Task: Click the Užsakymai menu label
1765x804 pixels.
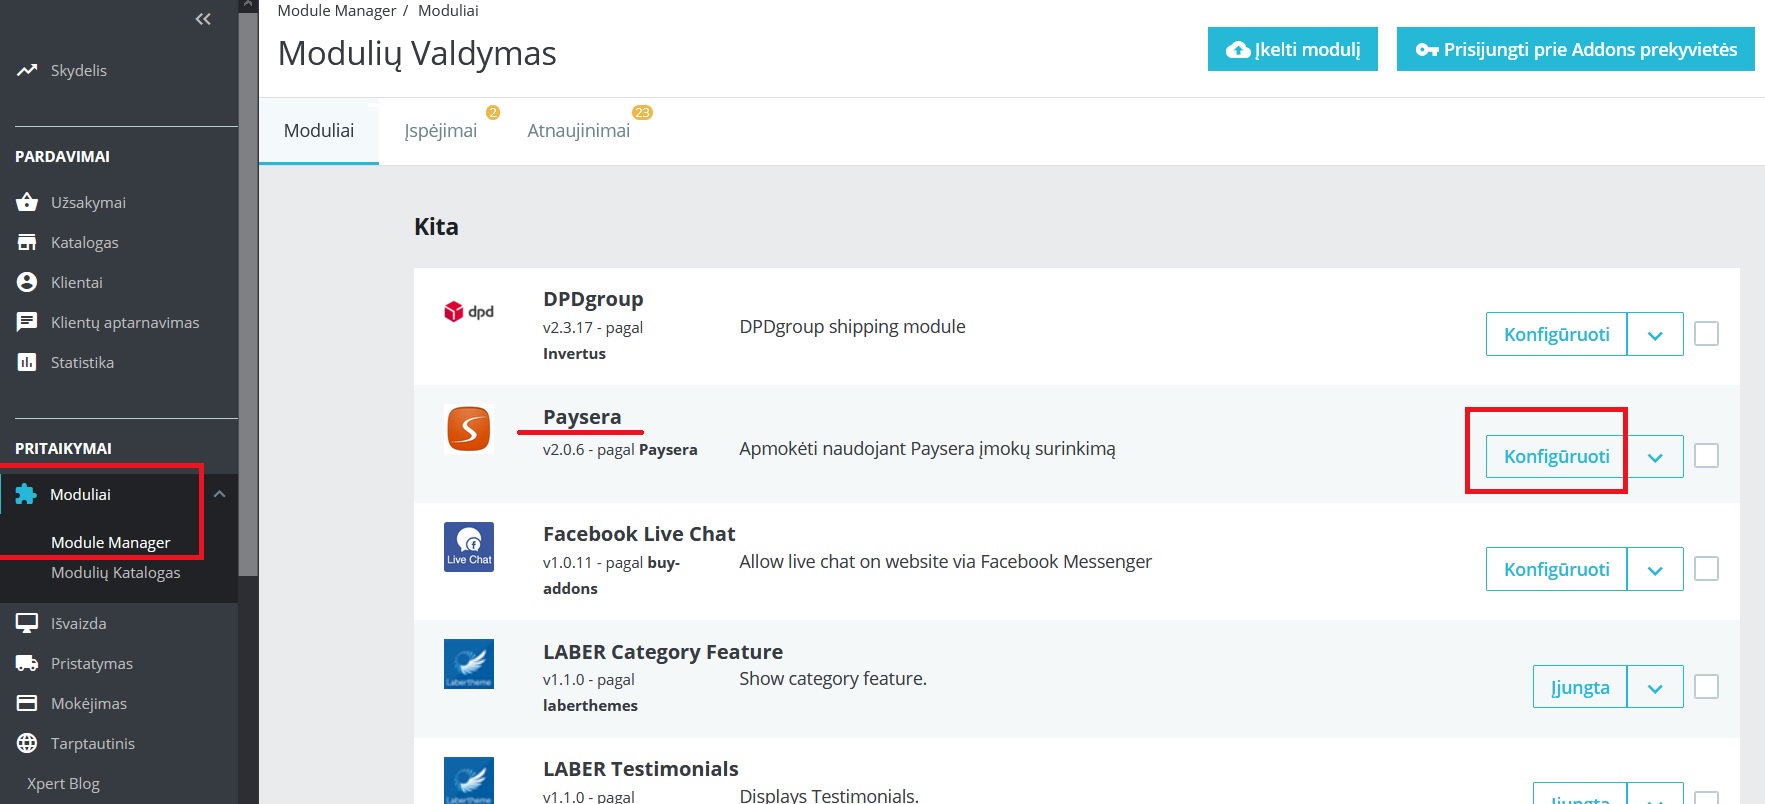Action: point(88,202)
